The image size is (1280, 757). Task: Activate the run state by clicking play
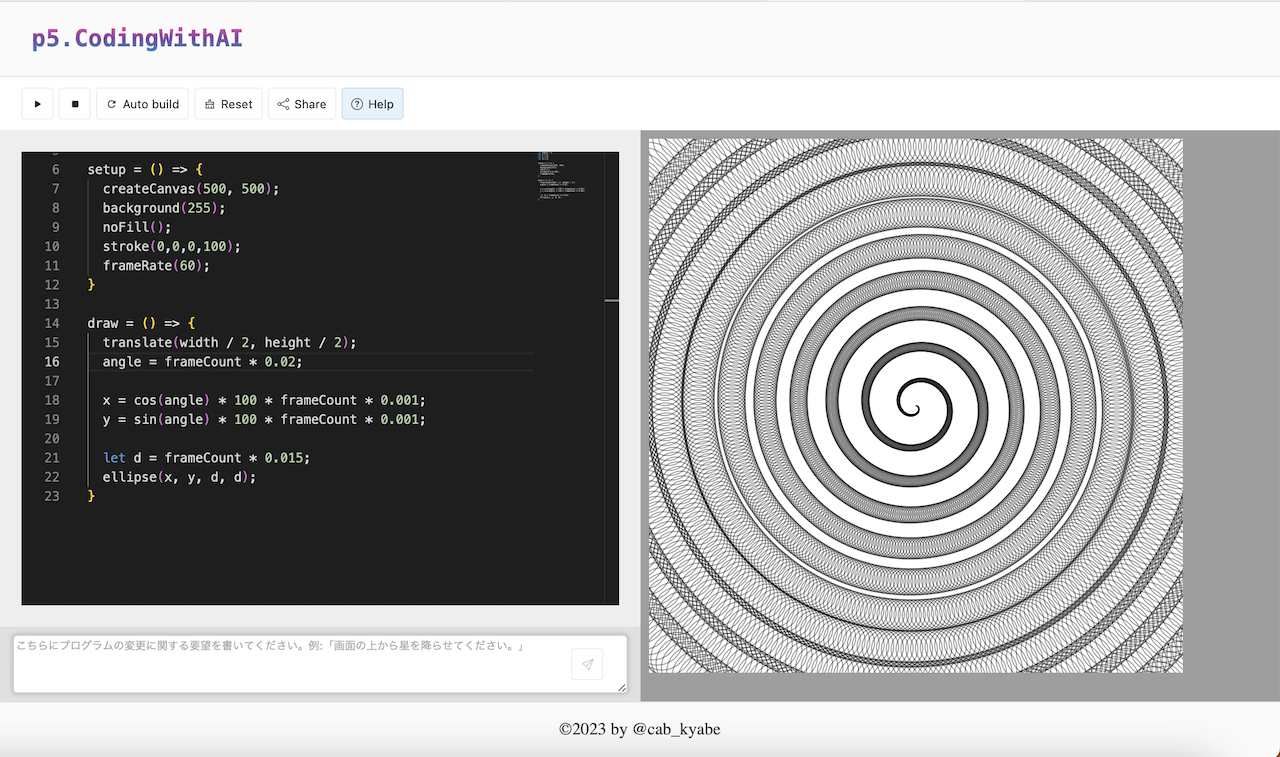37,103
